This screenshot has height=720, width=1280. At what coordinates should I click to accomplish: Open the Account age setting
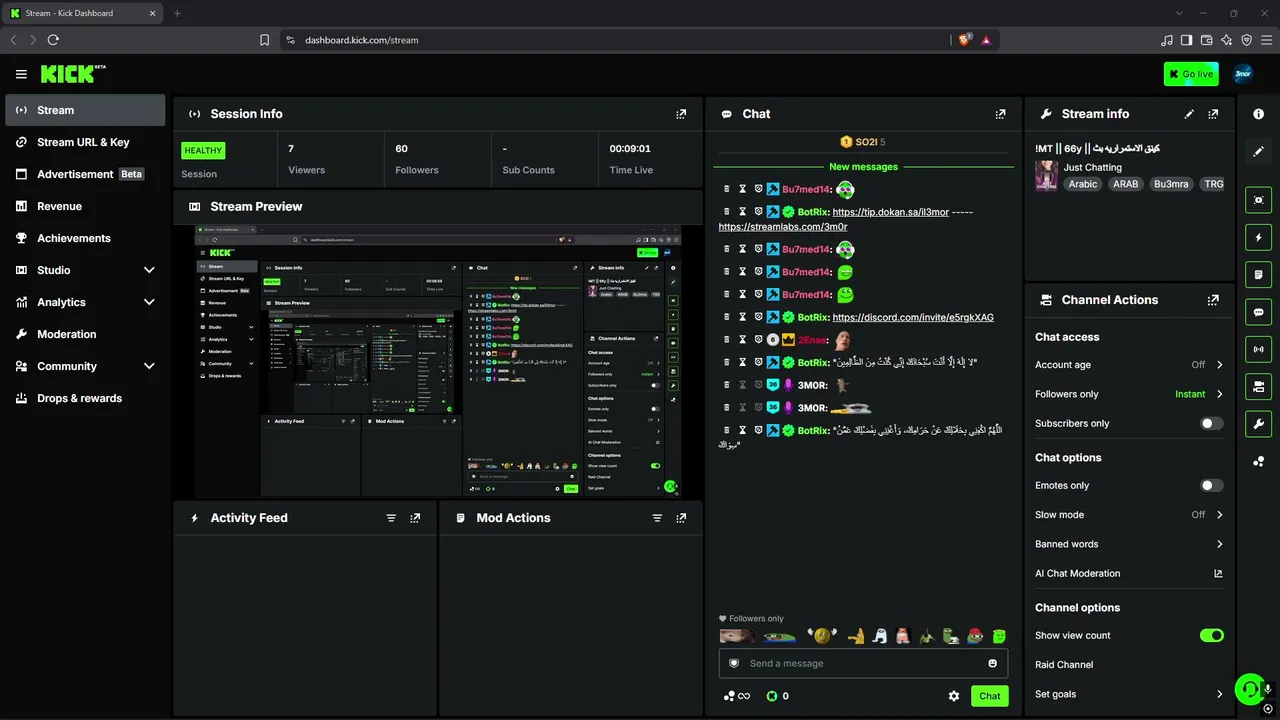1129,365
